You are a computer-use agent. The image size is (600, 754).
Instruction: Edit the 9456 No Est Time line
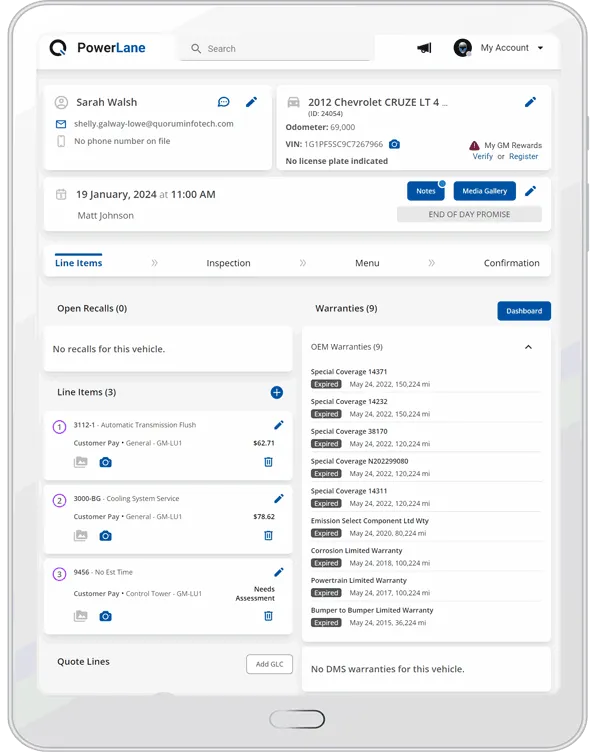click(x=279, y=572)
